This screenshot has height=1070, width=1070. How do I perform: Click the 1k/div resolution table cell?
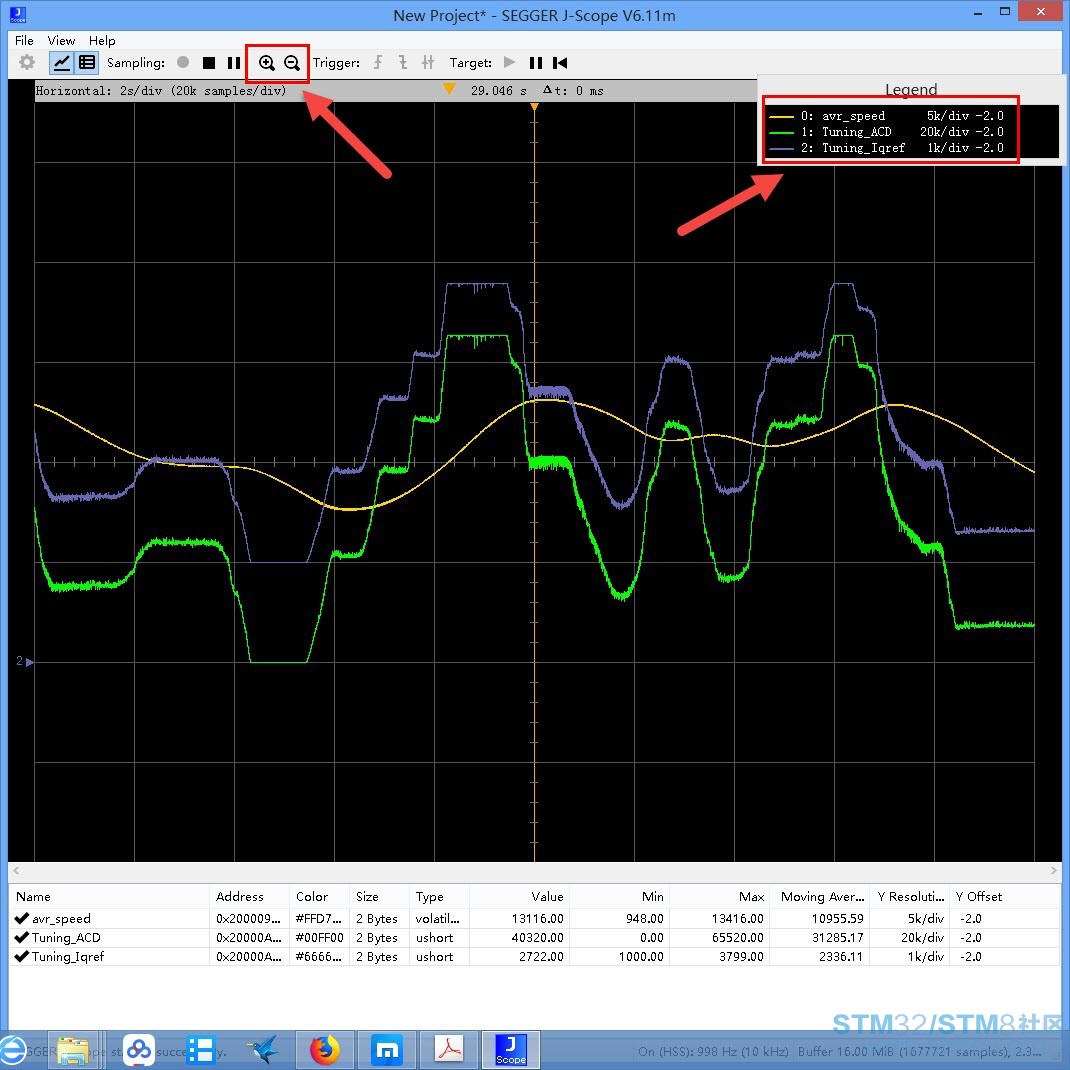(909, 956)
